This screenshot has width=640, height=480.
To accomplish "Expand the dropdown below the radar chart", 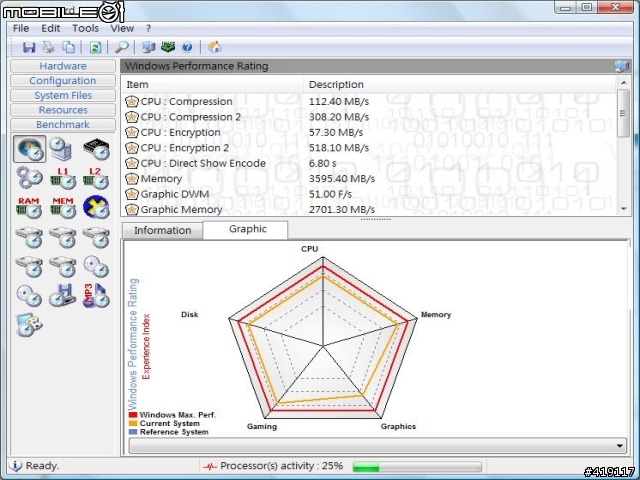I will (x=619, y=446).
